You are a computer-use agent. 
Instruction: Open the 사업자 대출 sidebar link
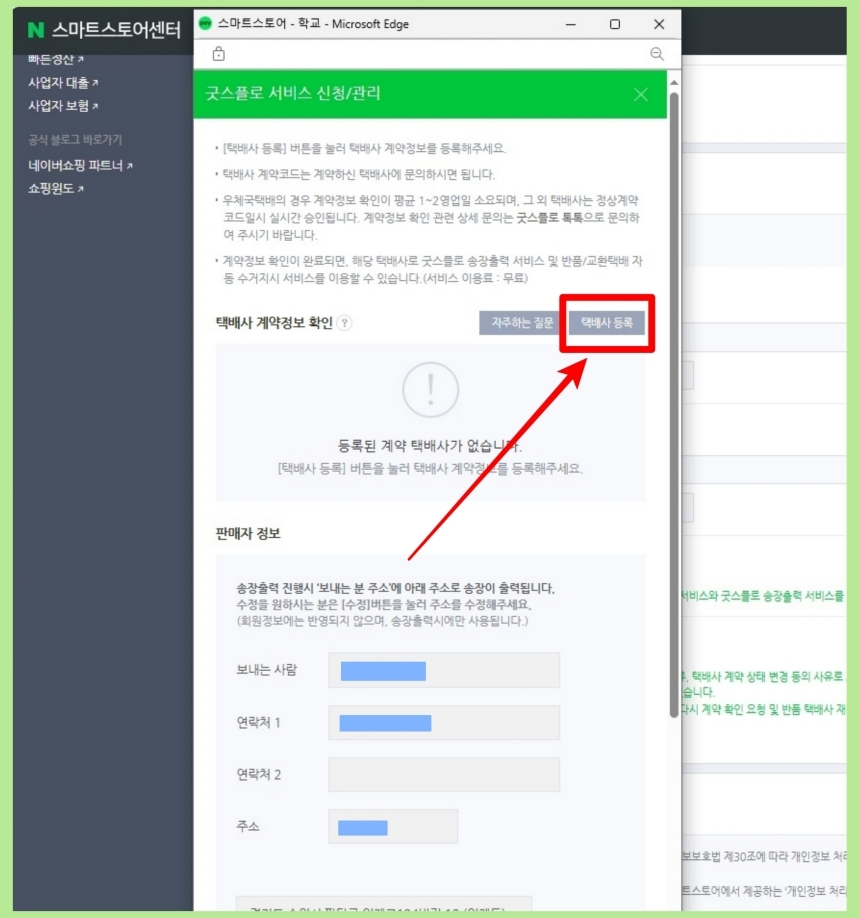tap(63, 83)
